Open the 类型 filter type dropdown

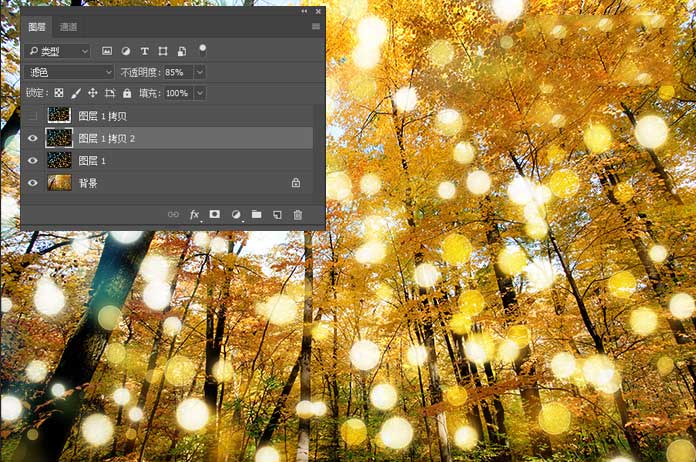(x=58, y=51)
